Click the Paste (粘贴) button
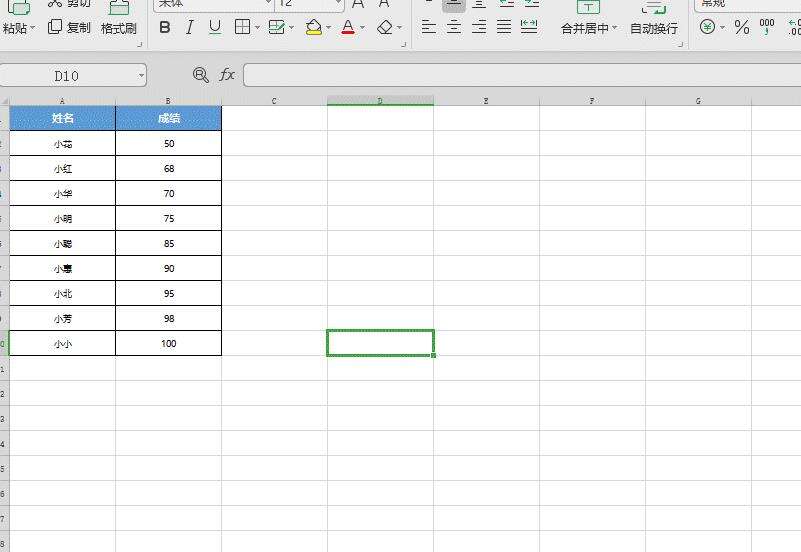The image size is (801, 552). click(15, 18)
